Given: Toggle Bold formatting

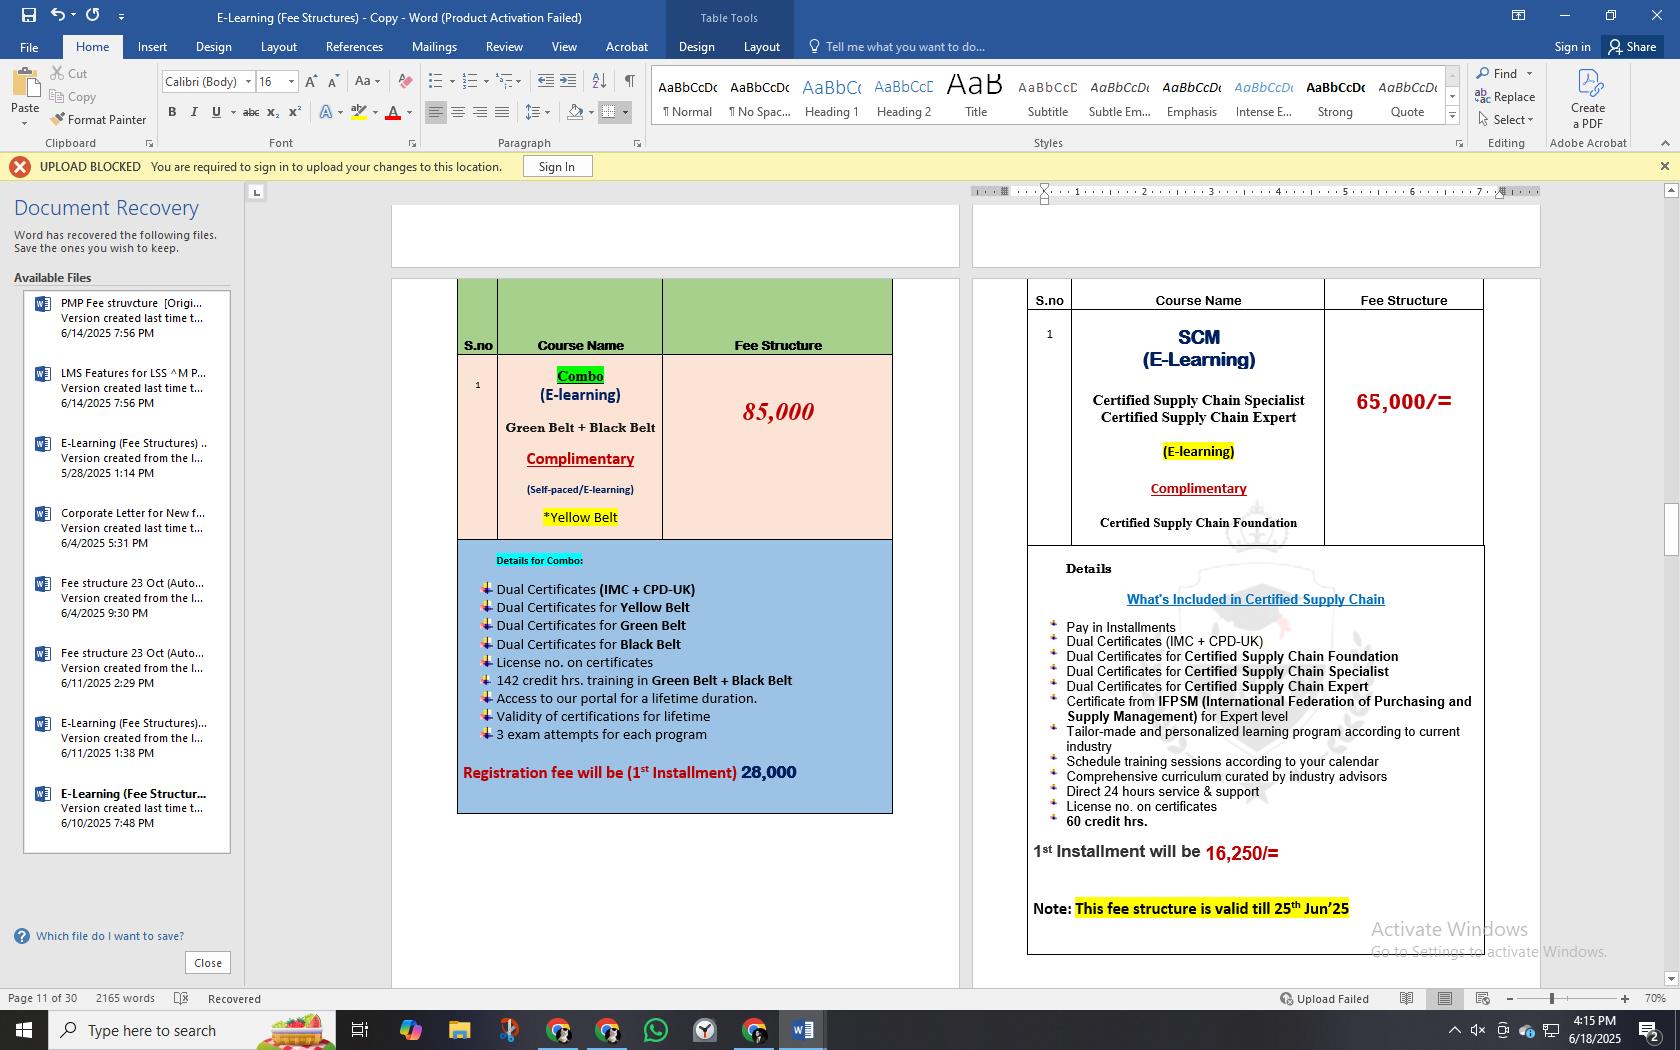Looking at the screenshot, I should click(172, 112).
